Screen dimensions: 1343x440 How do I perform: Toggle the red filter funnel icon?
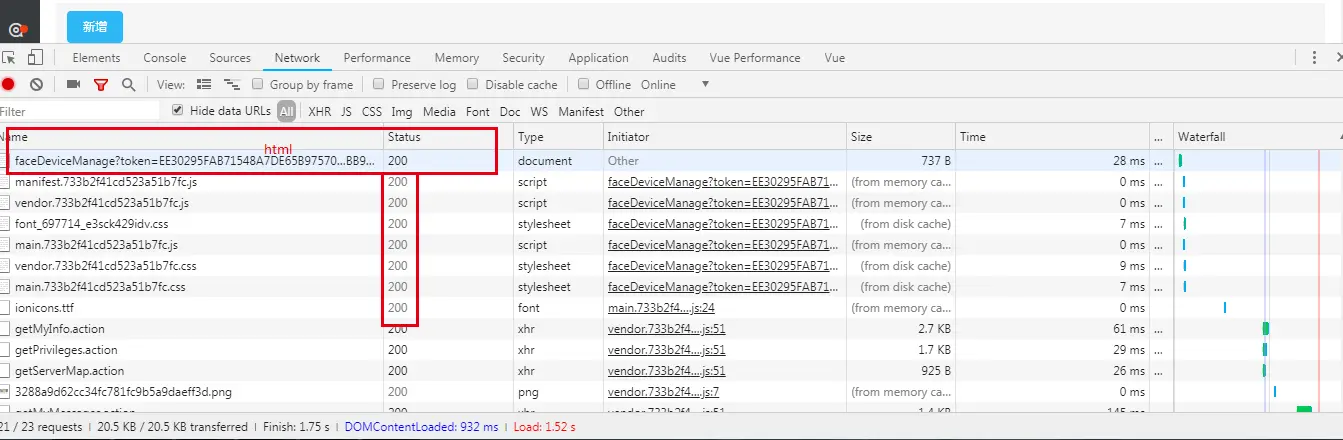coord(100,85)
